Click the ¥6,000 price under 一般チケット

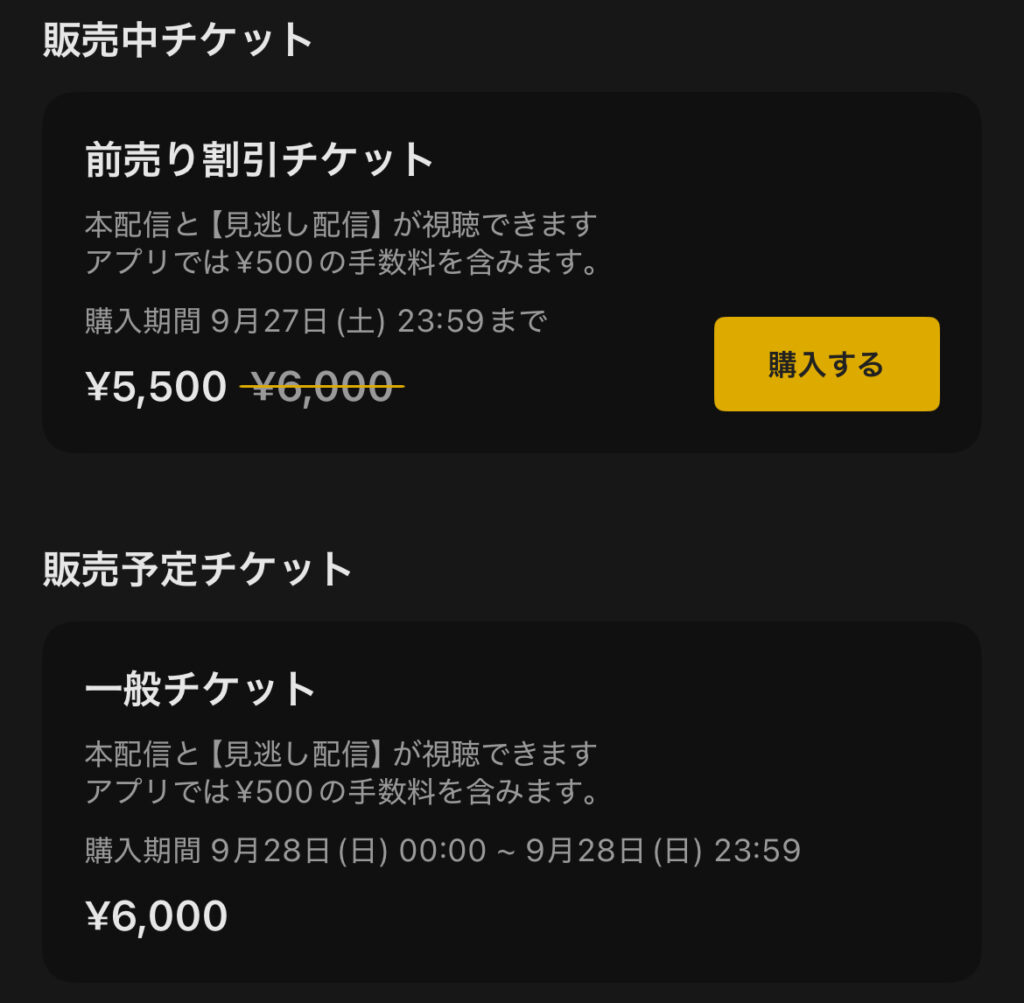coord(157,916)
